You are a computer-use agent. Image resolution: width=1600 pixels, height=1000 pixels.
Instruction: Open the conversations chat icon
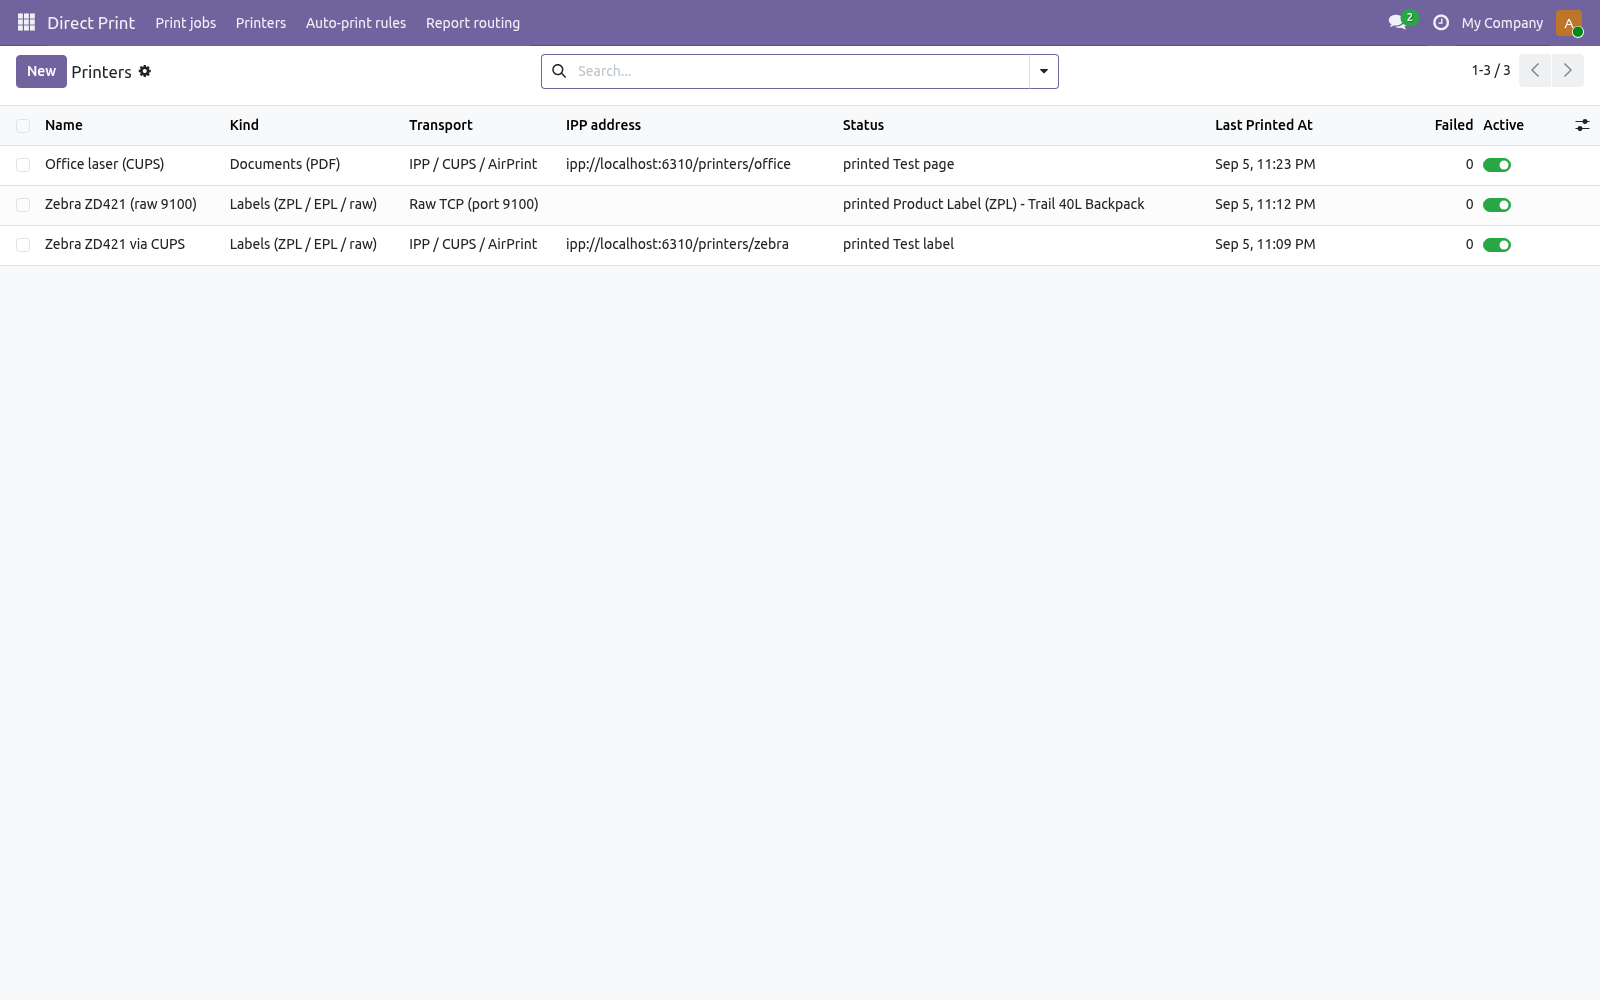point(1397,22)
